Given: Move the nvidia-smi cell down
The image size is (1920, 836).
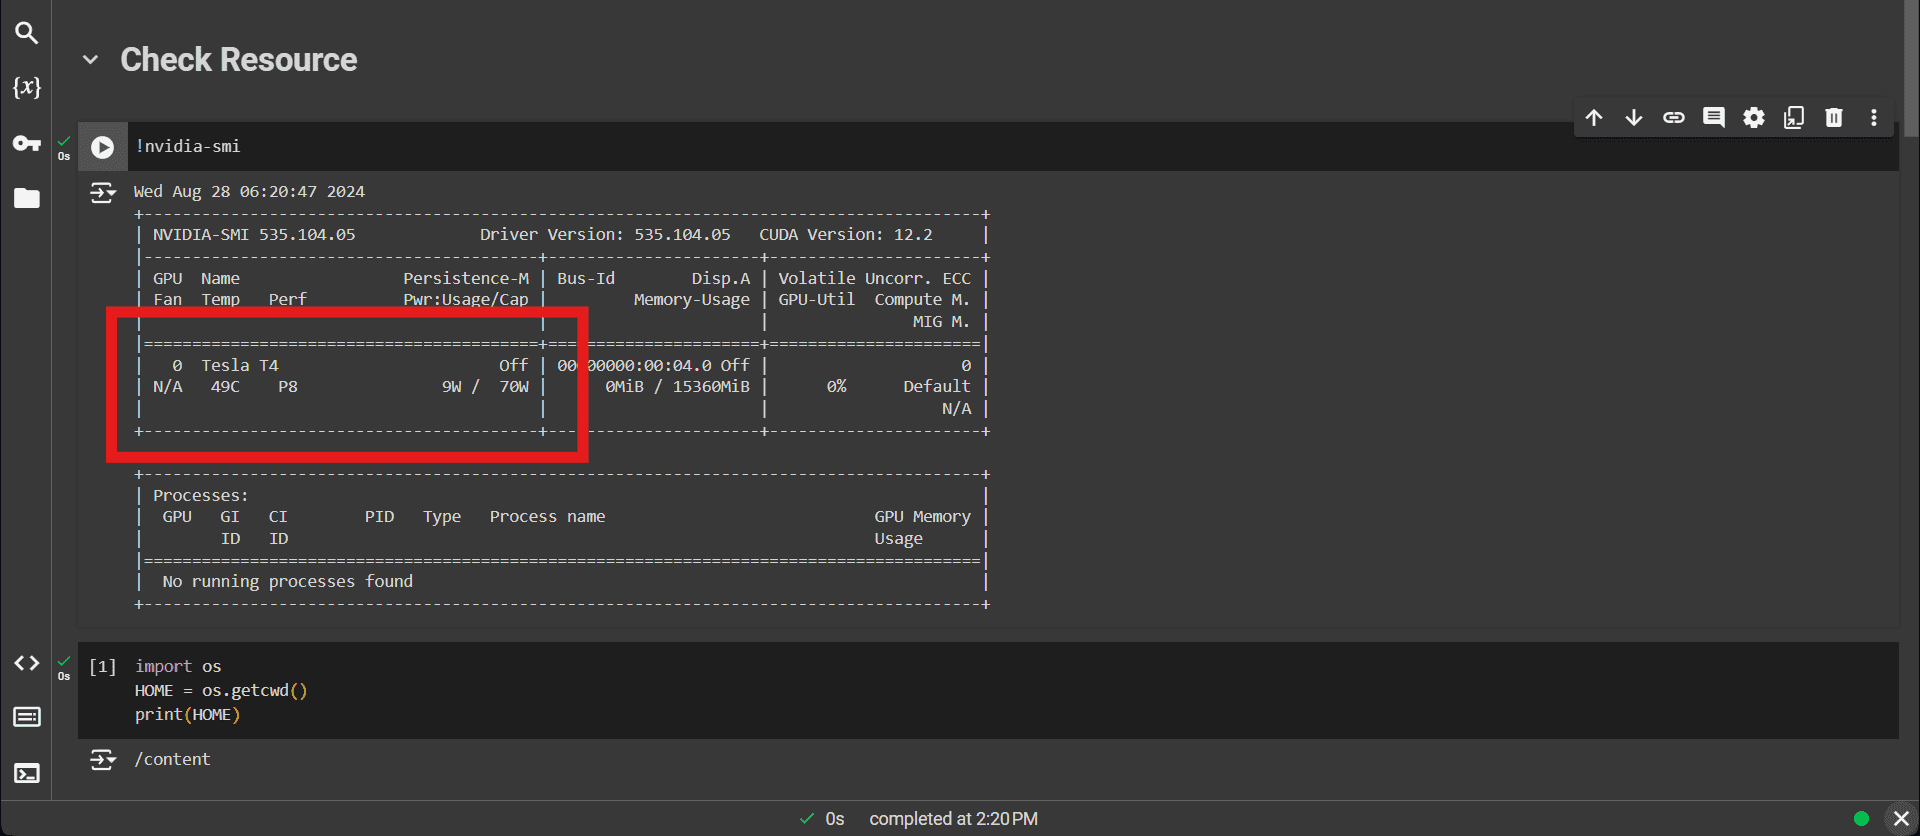Looking at the screenshot, I should click(1634, 118).
